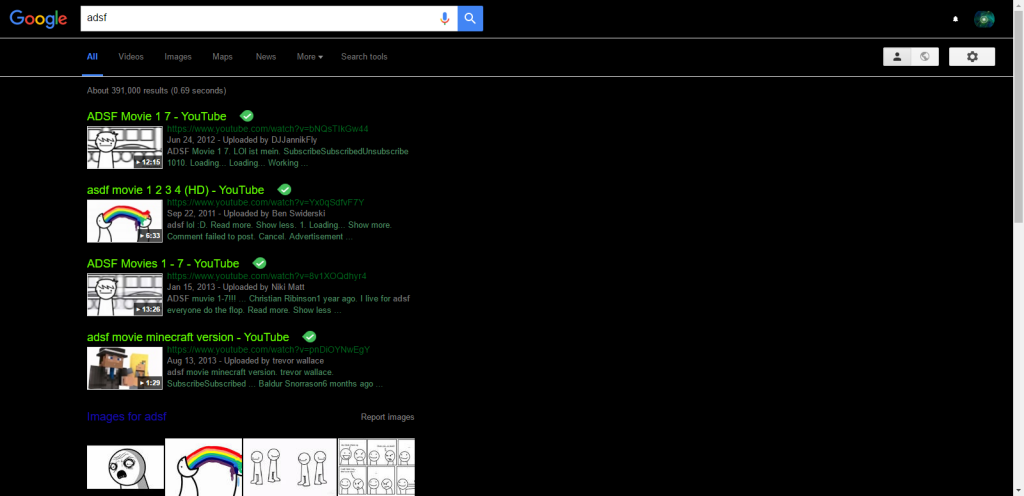
Task: Play the 13:26 video thumbnail
Action: pyautogui.click(x=125, y=295)
